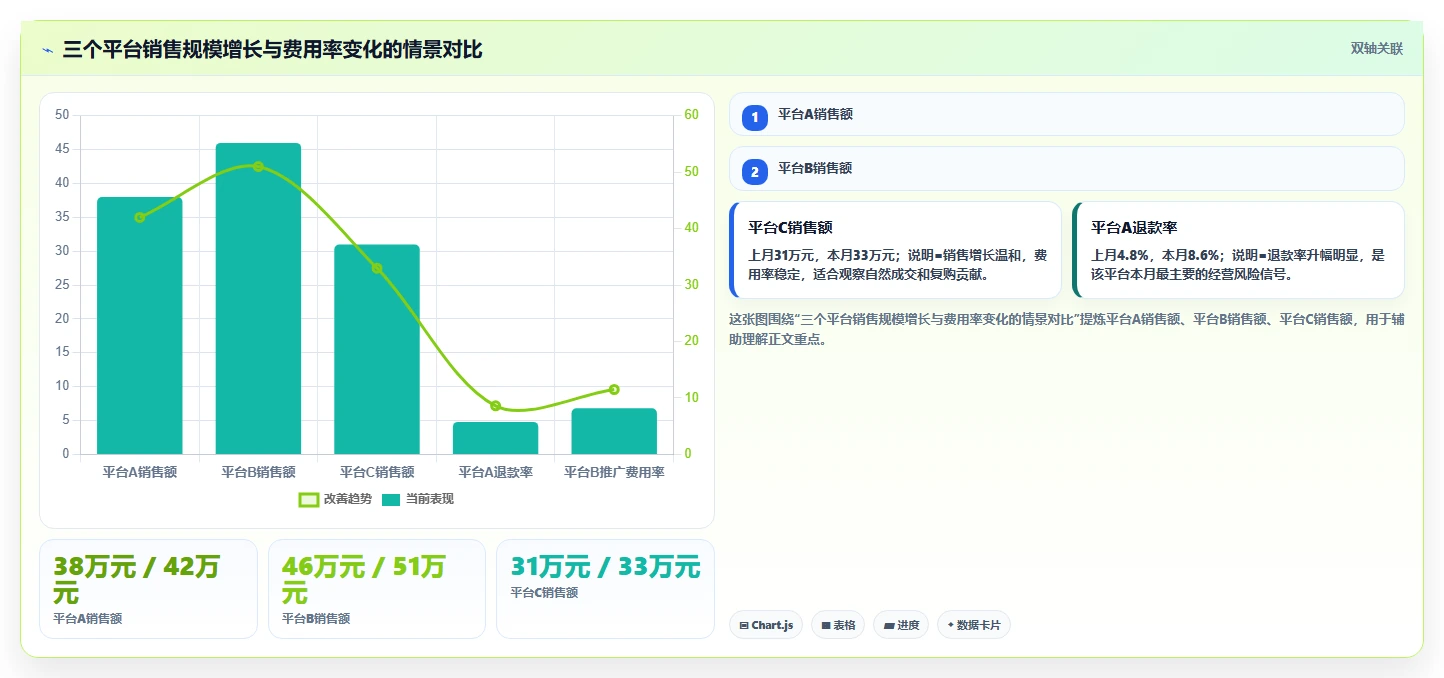Click the 平台B推广费用率 bar in chart

coord(614,431)
